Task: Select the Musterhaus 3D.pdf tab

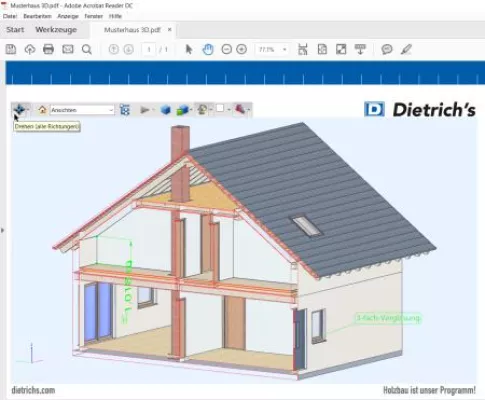Action: (132, 30)
